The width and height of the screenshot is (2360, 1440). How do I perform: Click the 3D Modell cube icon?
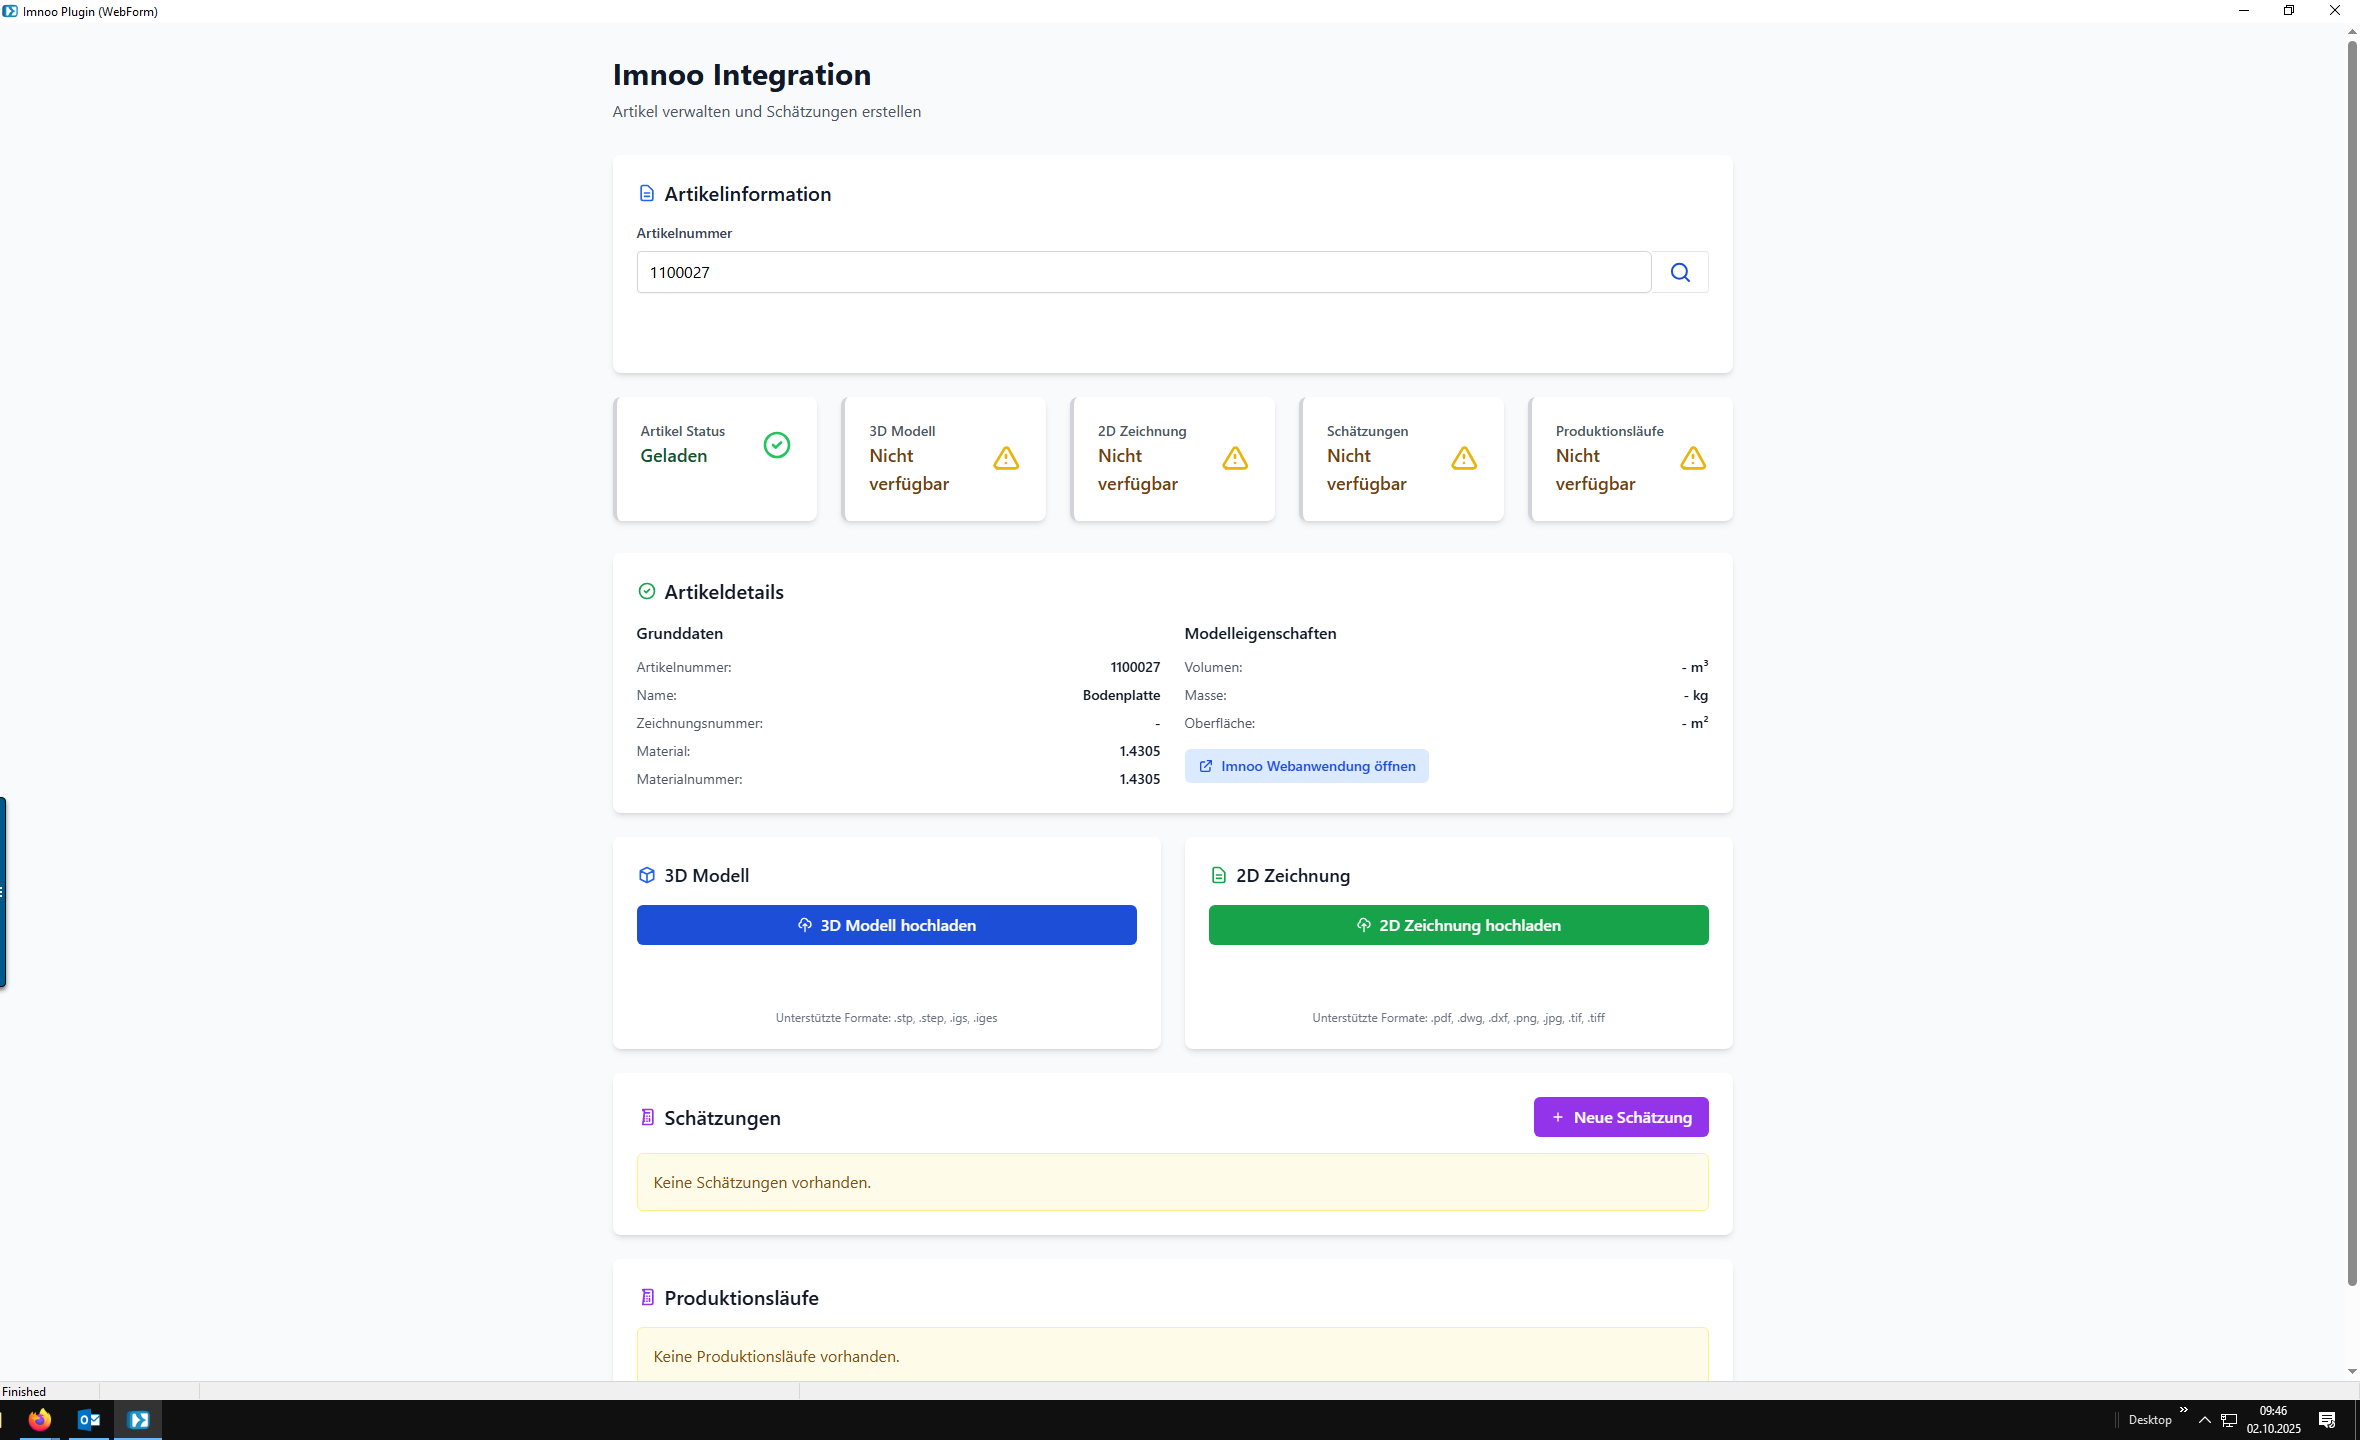coord(647,875)
